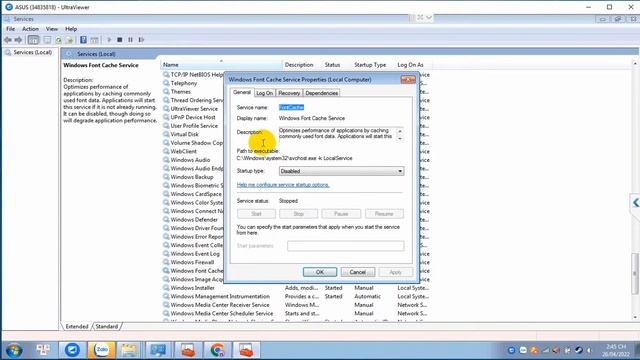Click the gear icon beside WebClient service
This screenshot has width=640, height=360.
tap(166, 151)
